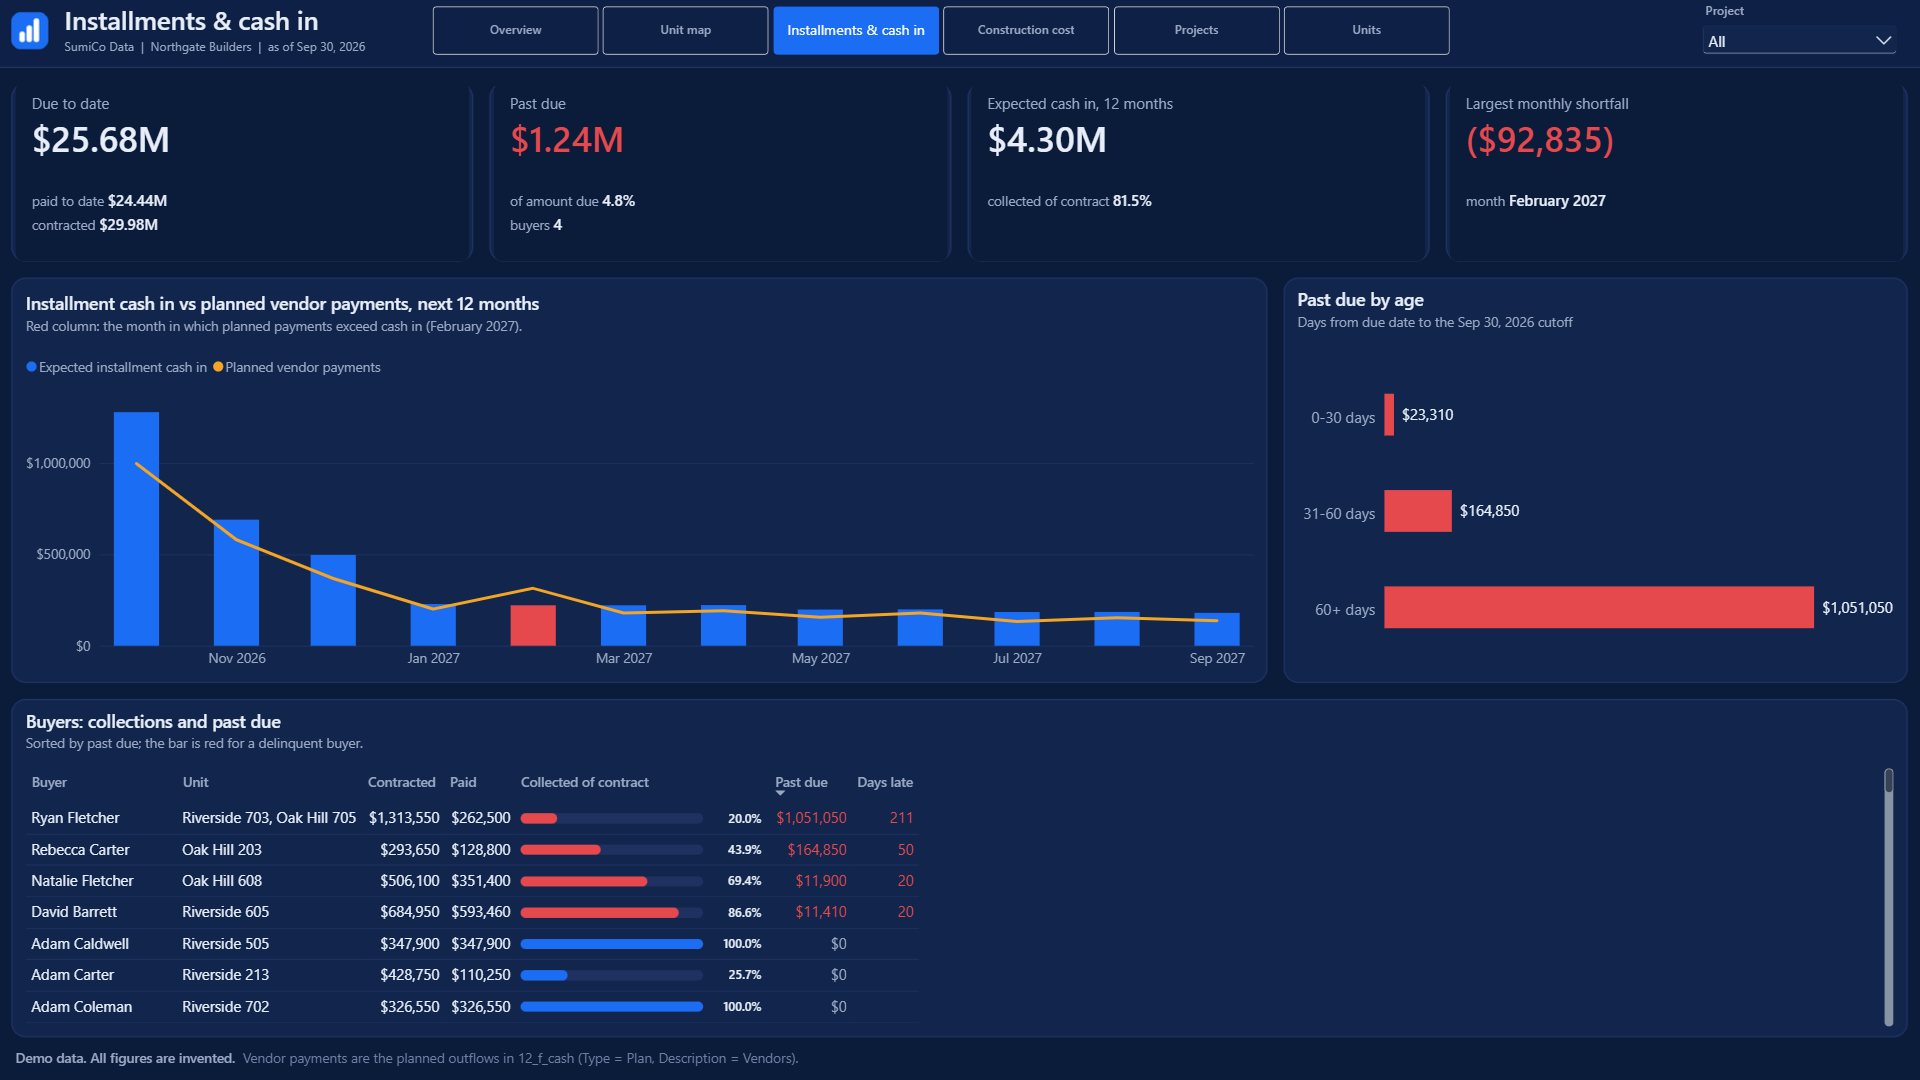
Task: Go to the Construction cost tab
Action: point(1026,30)
